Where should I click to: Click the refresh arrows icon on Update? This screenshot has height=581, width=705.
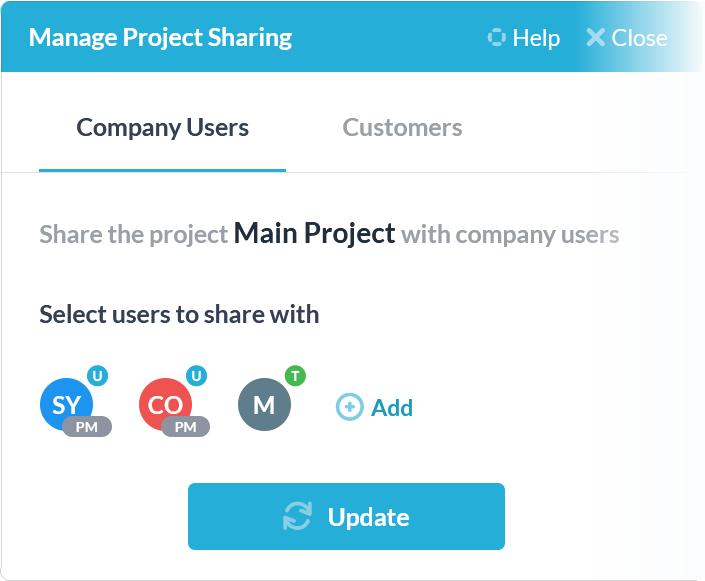(297, 516)
